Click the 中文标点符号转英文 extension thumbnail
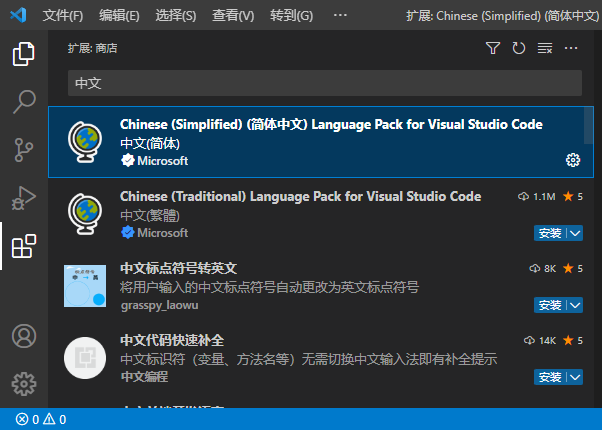 [x=85, y=286]
